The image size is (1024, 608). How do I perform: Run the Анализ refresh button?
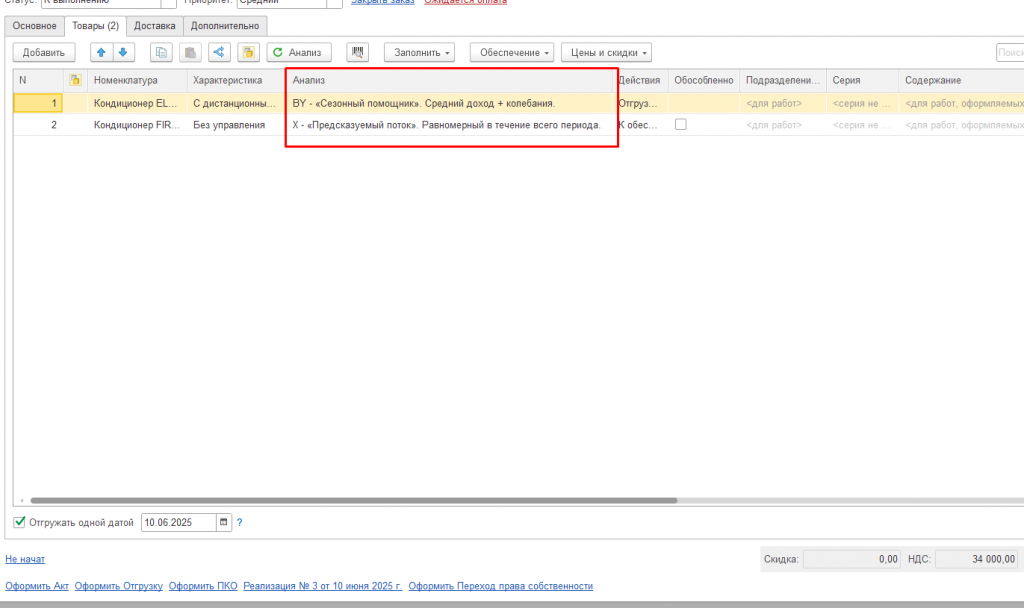click(298, 52)
